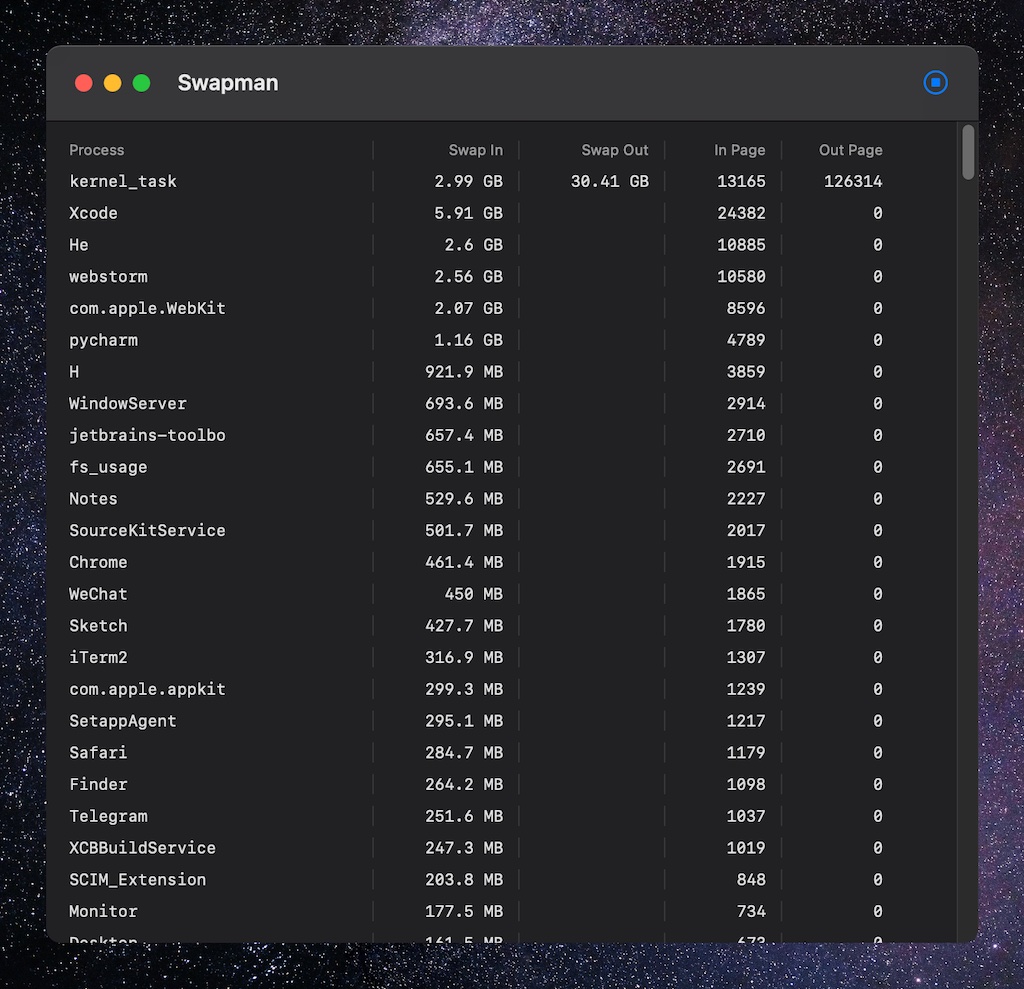This screenshot has height=989, width=1024.
Task: Sort by the Swap Out column header
Action: click(615, 150)
